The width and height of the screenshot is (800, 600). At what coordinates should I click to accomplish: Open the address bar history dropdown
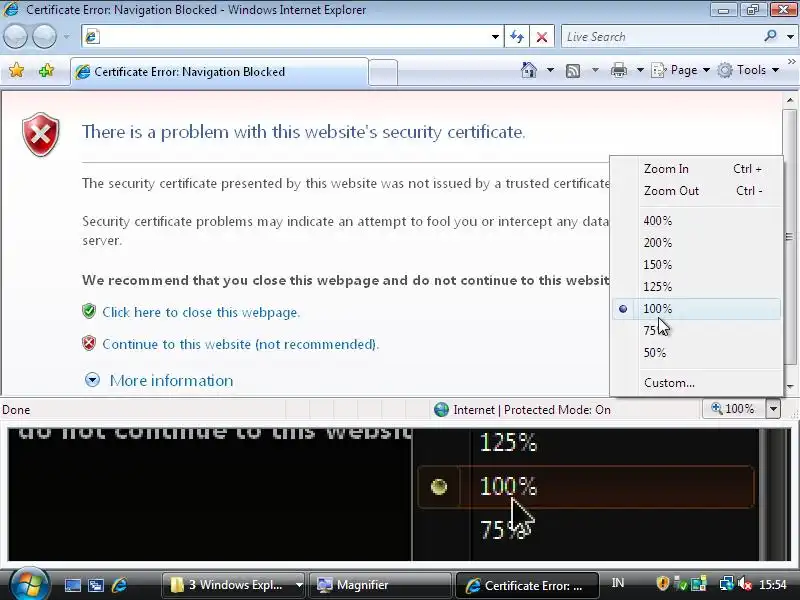click(495, 37)
